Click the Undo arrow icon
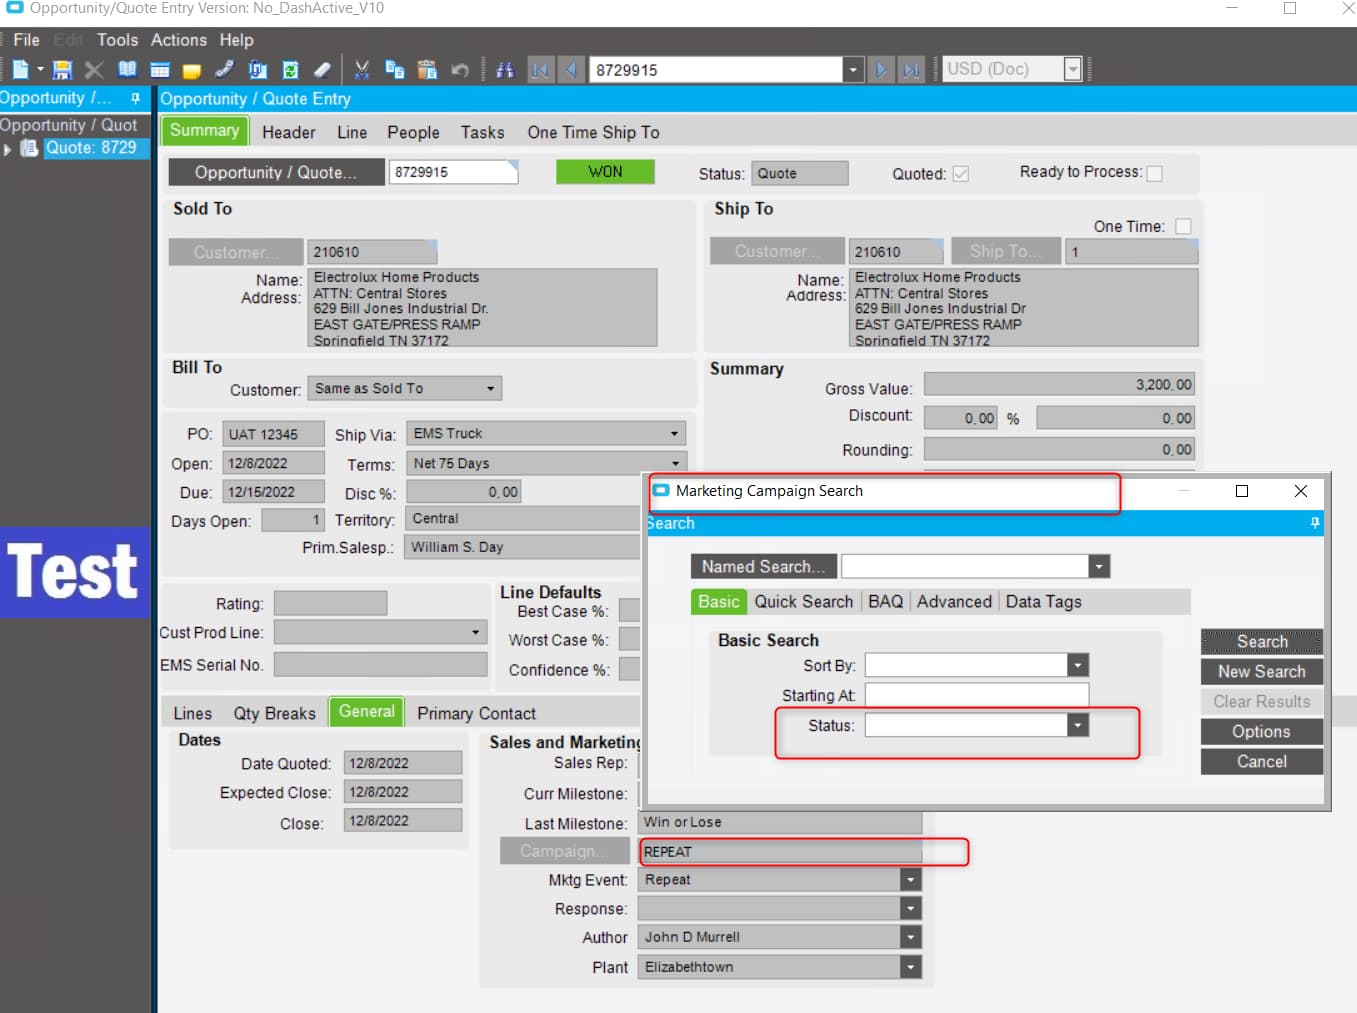Image resolution: width=1357 pixels, height=1013 pixels. click(x=460, y=70)
